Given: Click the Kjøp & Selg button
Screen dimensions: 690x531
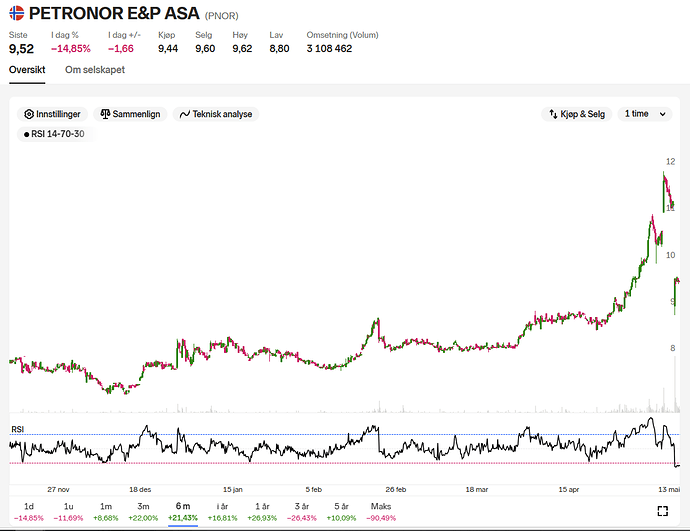Looking at the screenshot, I should 576,114.
